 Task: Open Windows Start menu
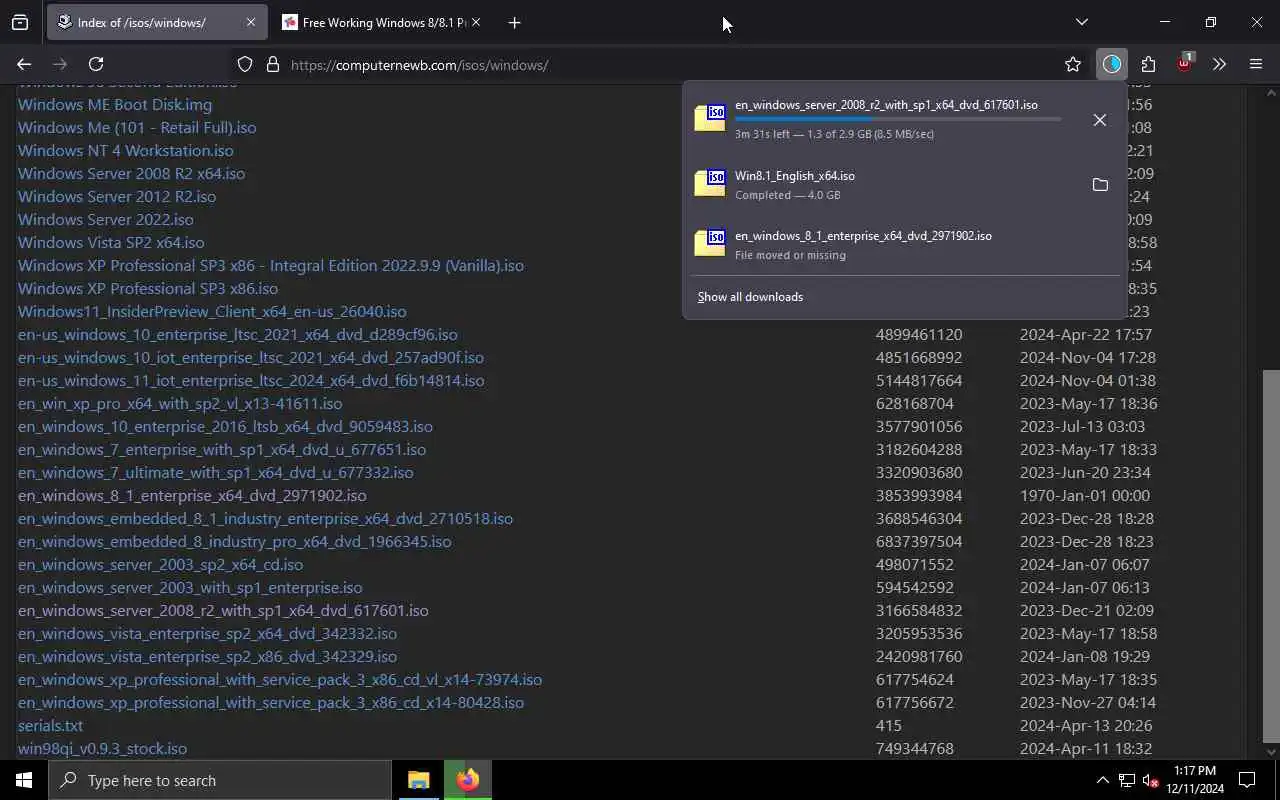[x=24, y=780]
